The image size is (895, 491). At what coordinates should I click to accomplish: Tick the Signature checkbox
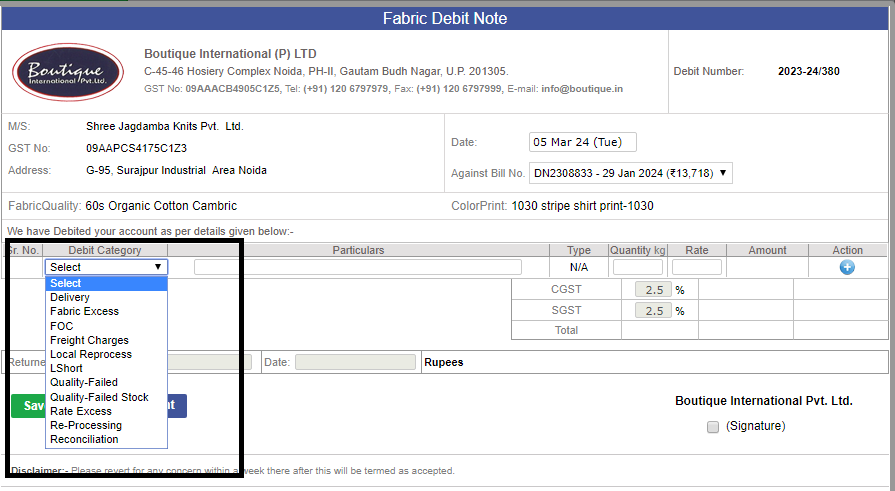pos(712,427)
